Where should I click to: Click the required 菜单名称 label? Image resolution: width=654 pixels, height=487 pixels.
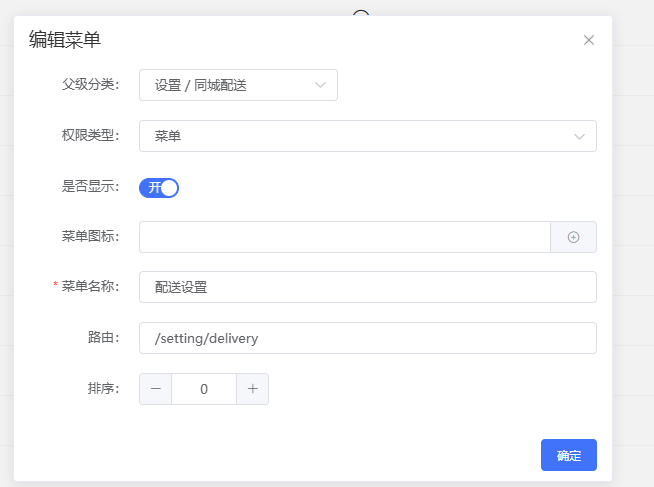(x=90, y=287)
